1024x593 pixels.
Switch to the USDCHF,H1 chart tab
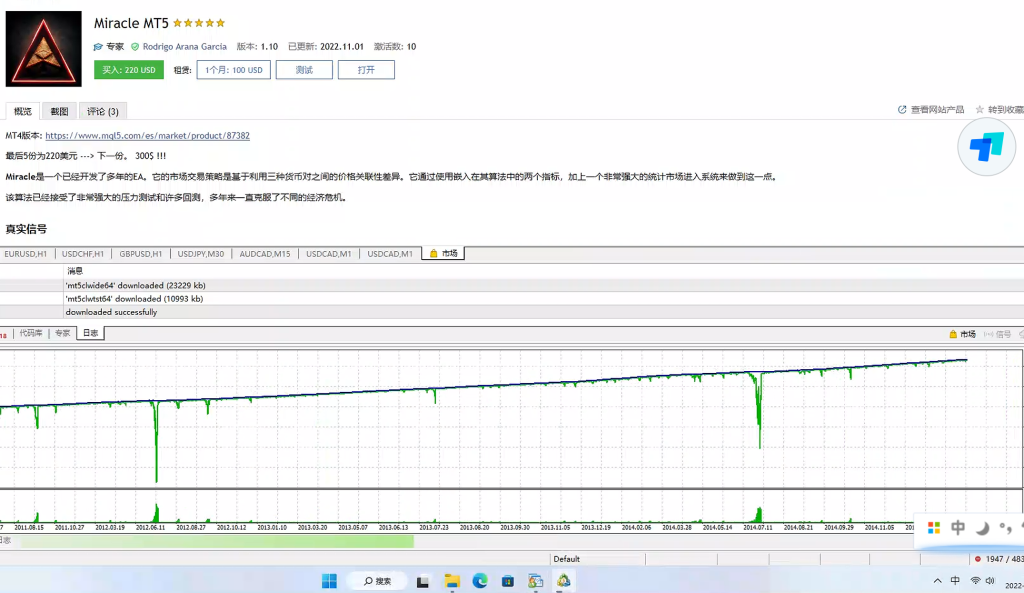click(x=83, y=253)
